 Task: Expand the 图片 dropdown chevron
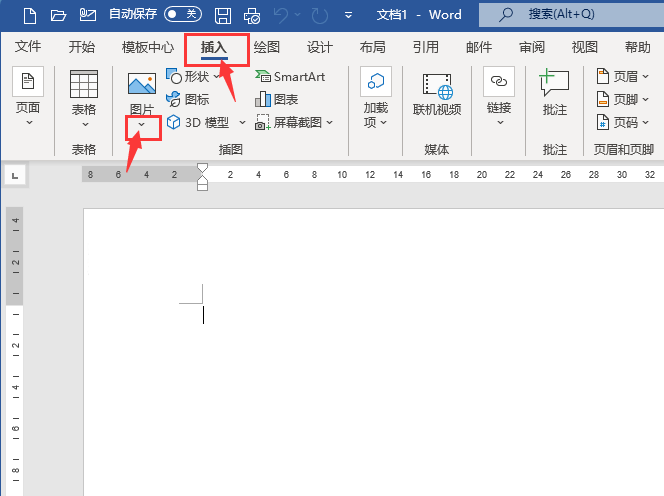point(141,125)
